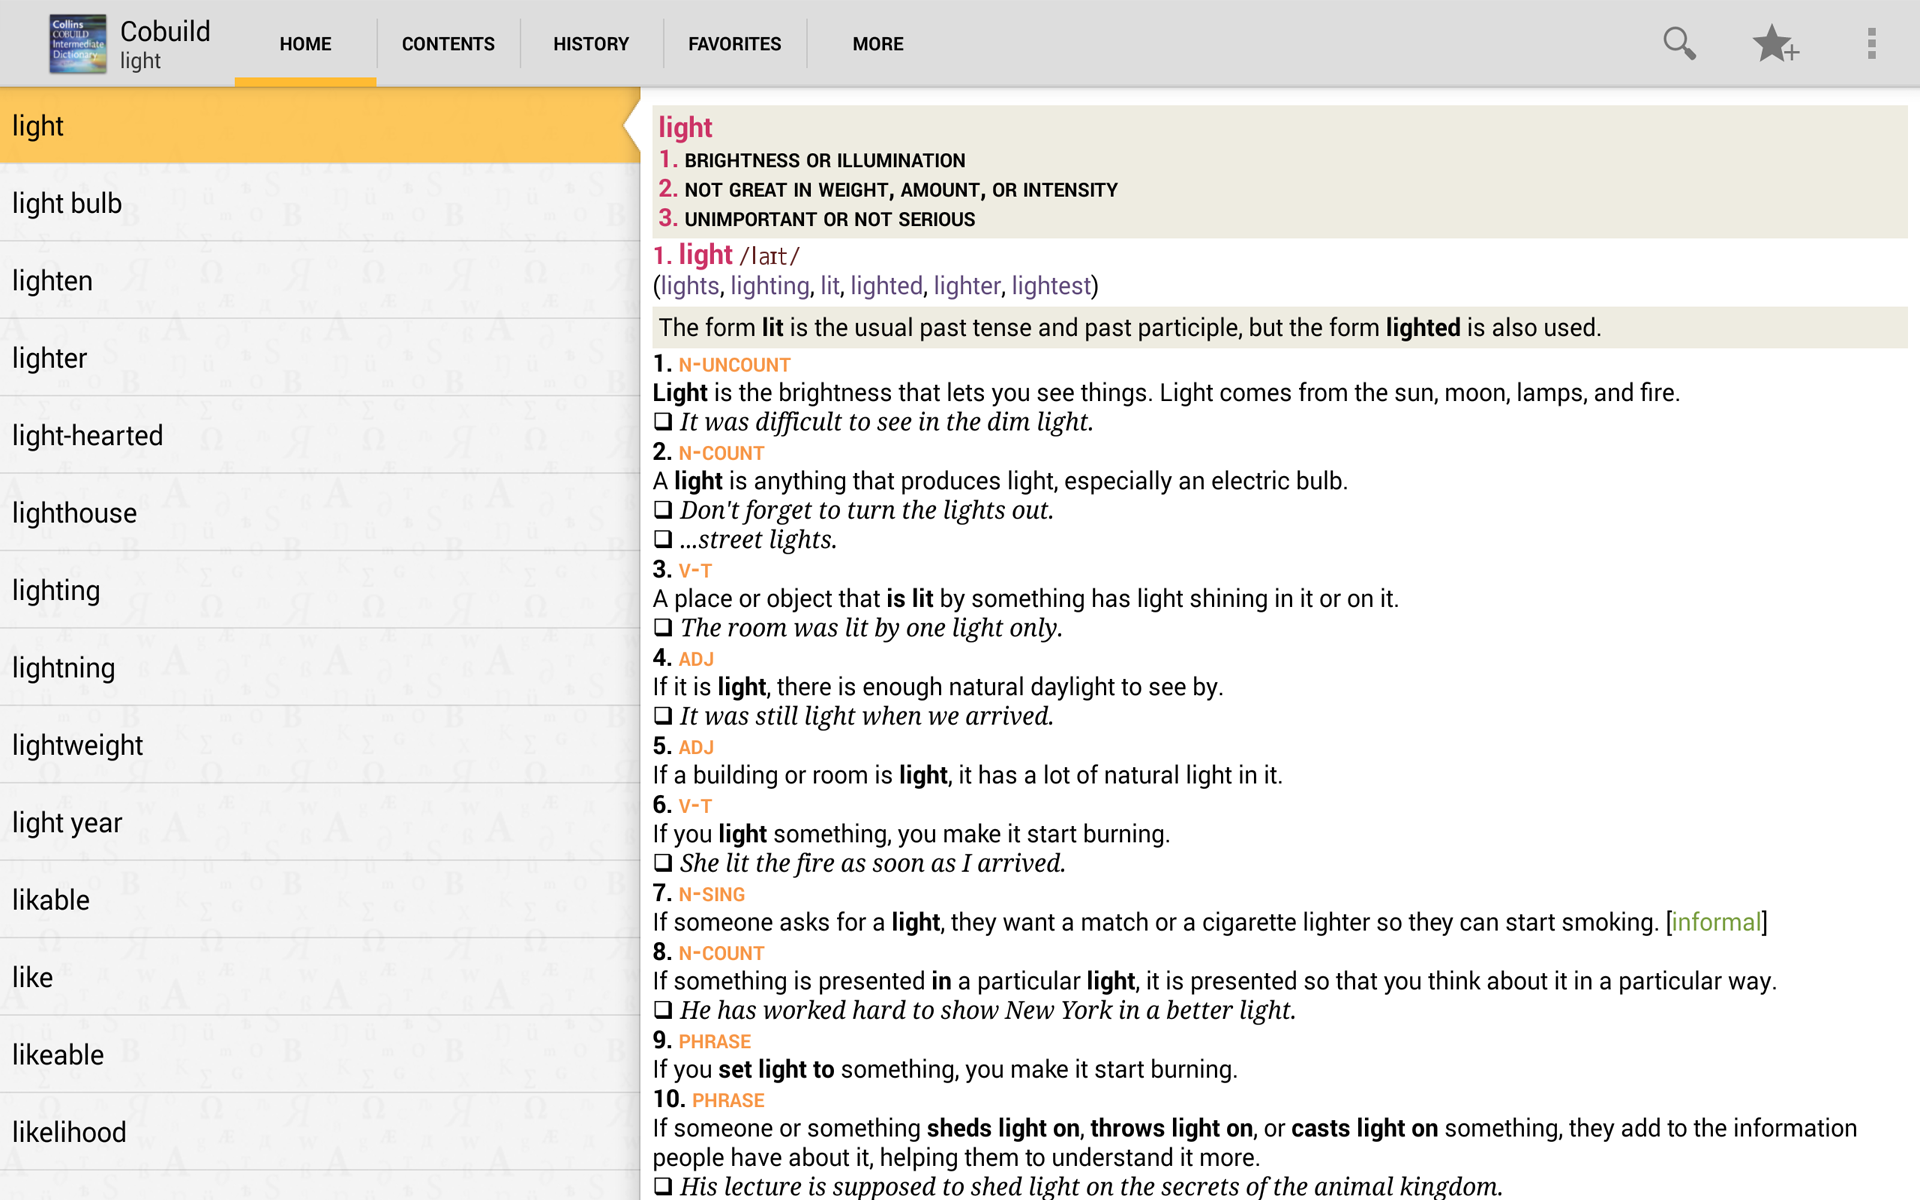
Task: Select 'light bulb' in word list
Action: tap(67, 204)
